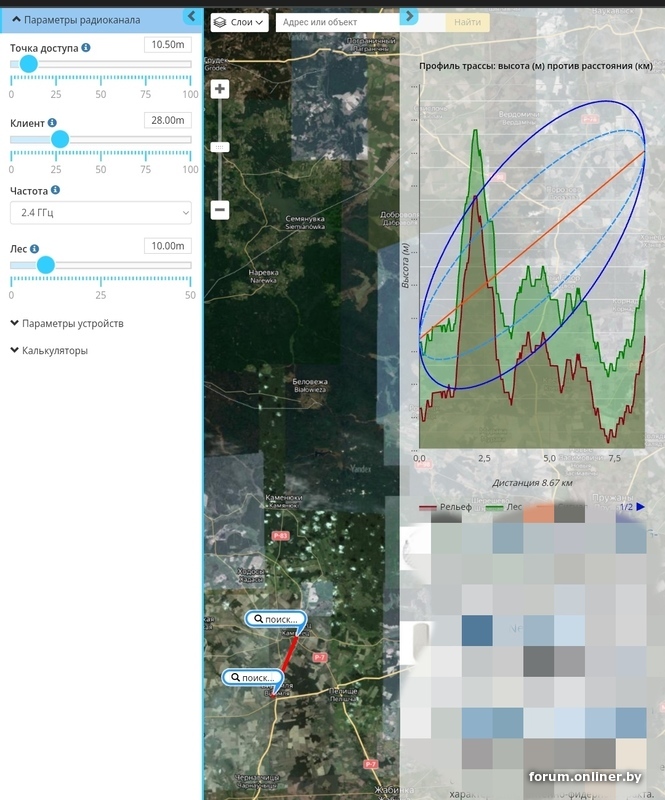This screenshot has width=665, height=800.
Task: Edit the 10.50m access point height field
Action: pyautogui.click(x=168, y=45)
